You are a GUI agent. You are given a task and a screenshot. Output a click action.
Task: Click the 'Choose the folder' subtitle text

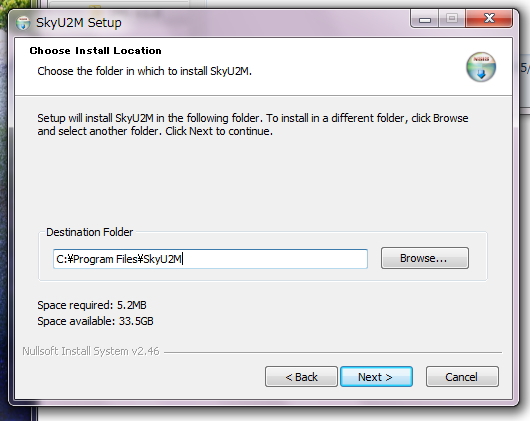pyautogui.click(x=144, y=71)
